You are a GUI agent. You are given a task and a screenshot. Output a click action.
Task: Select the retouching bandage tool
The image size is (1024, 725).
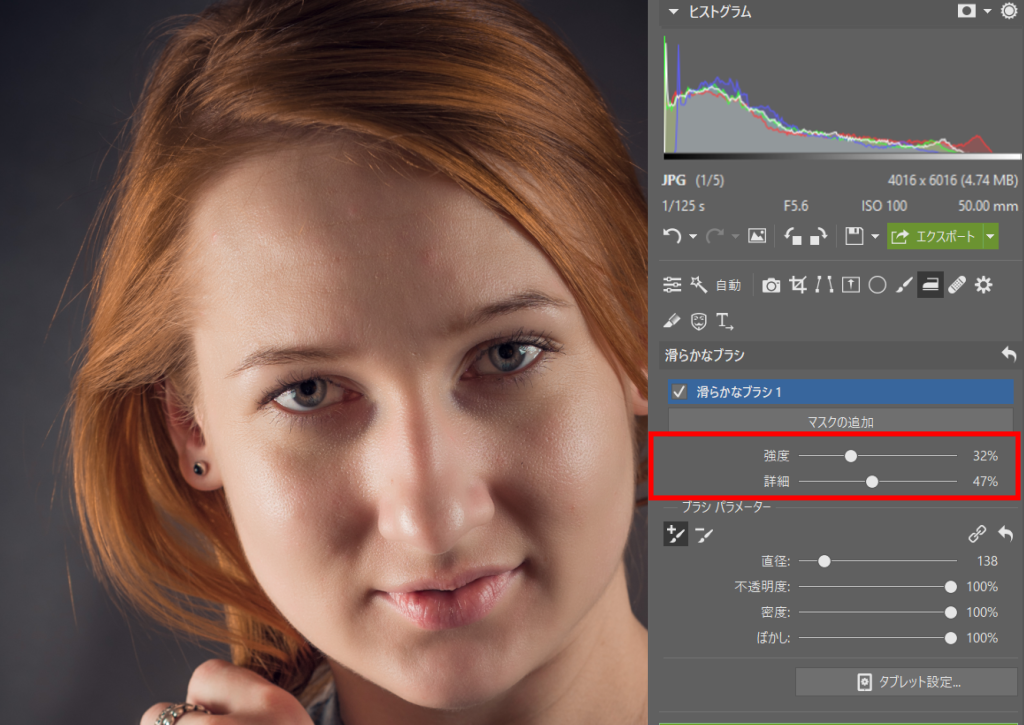957,285
